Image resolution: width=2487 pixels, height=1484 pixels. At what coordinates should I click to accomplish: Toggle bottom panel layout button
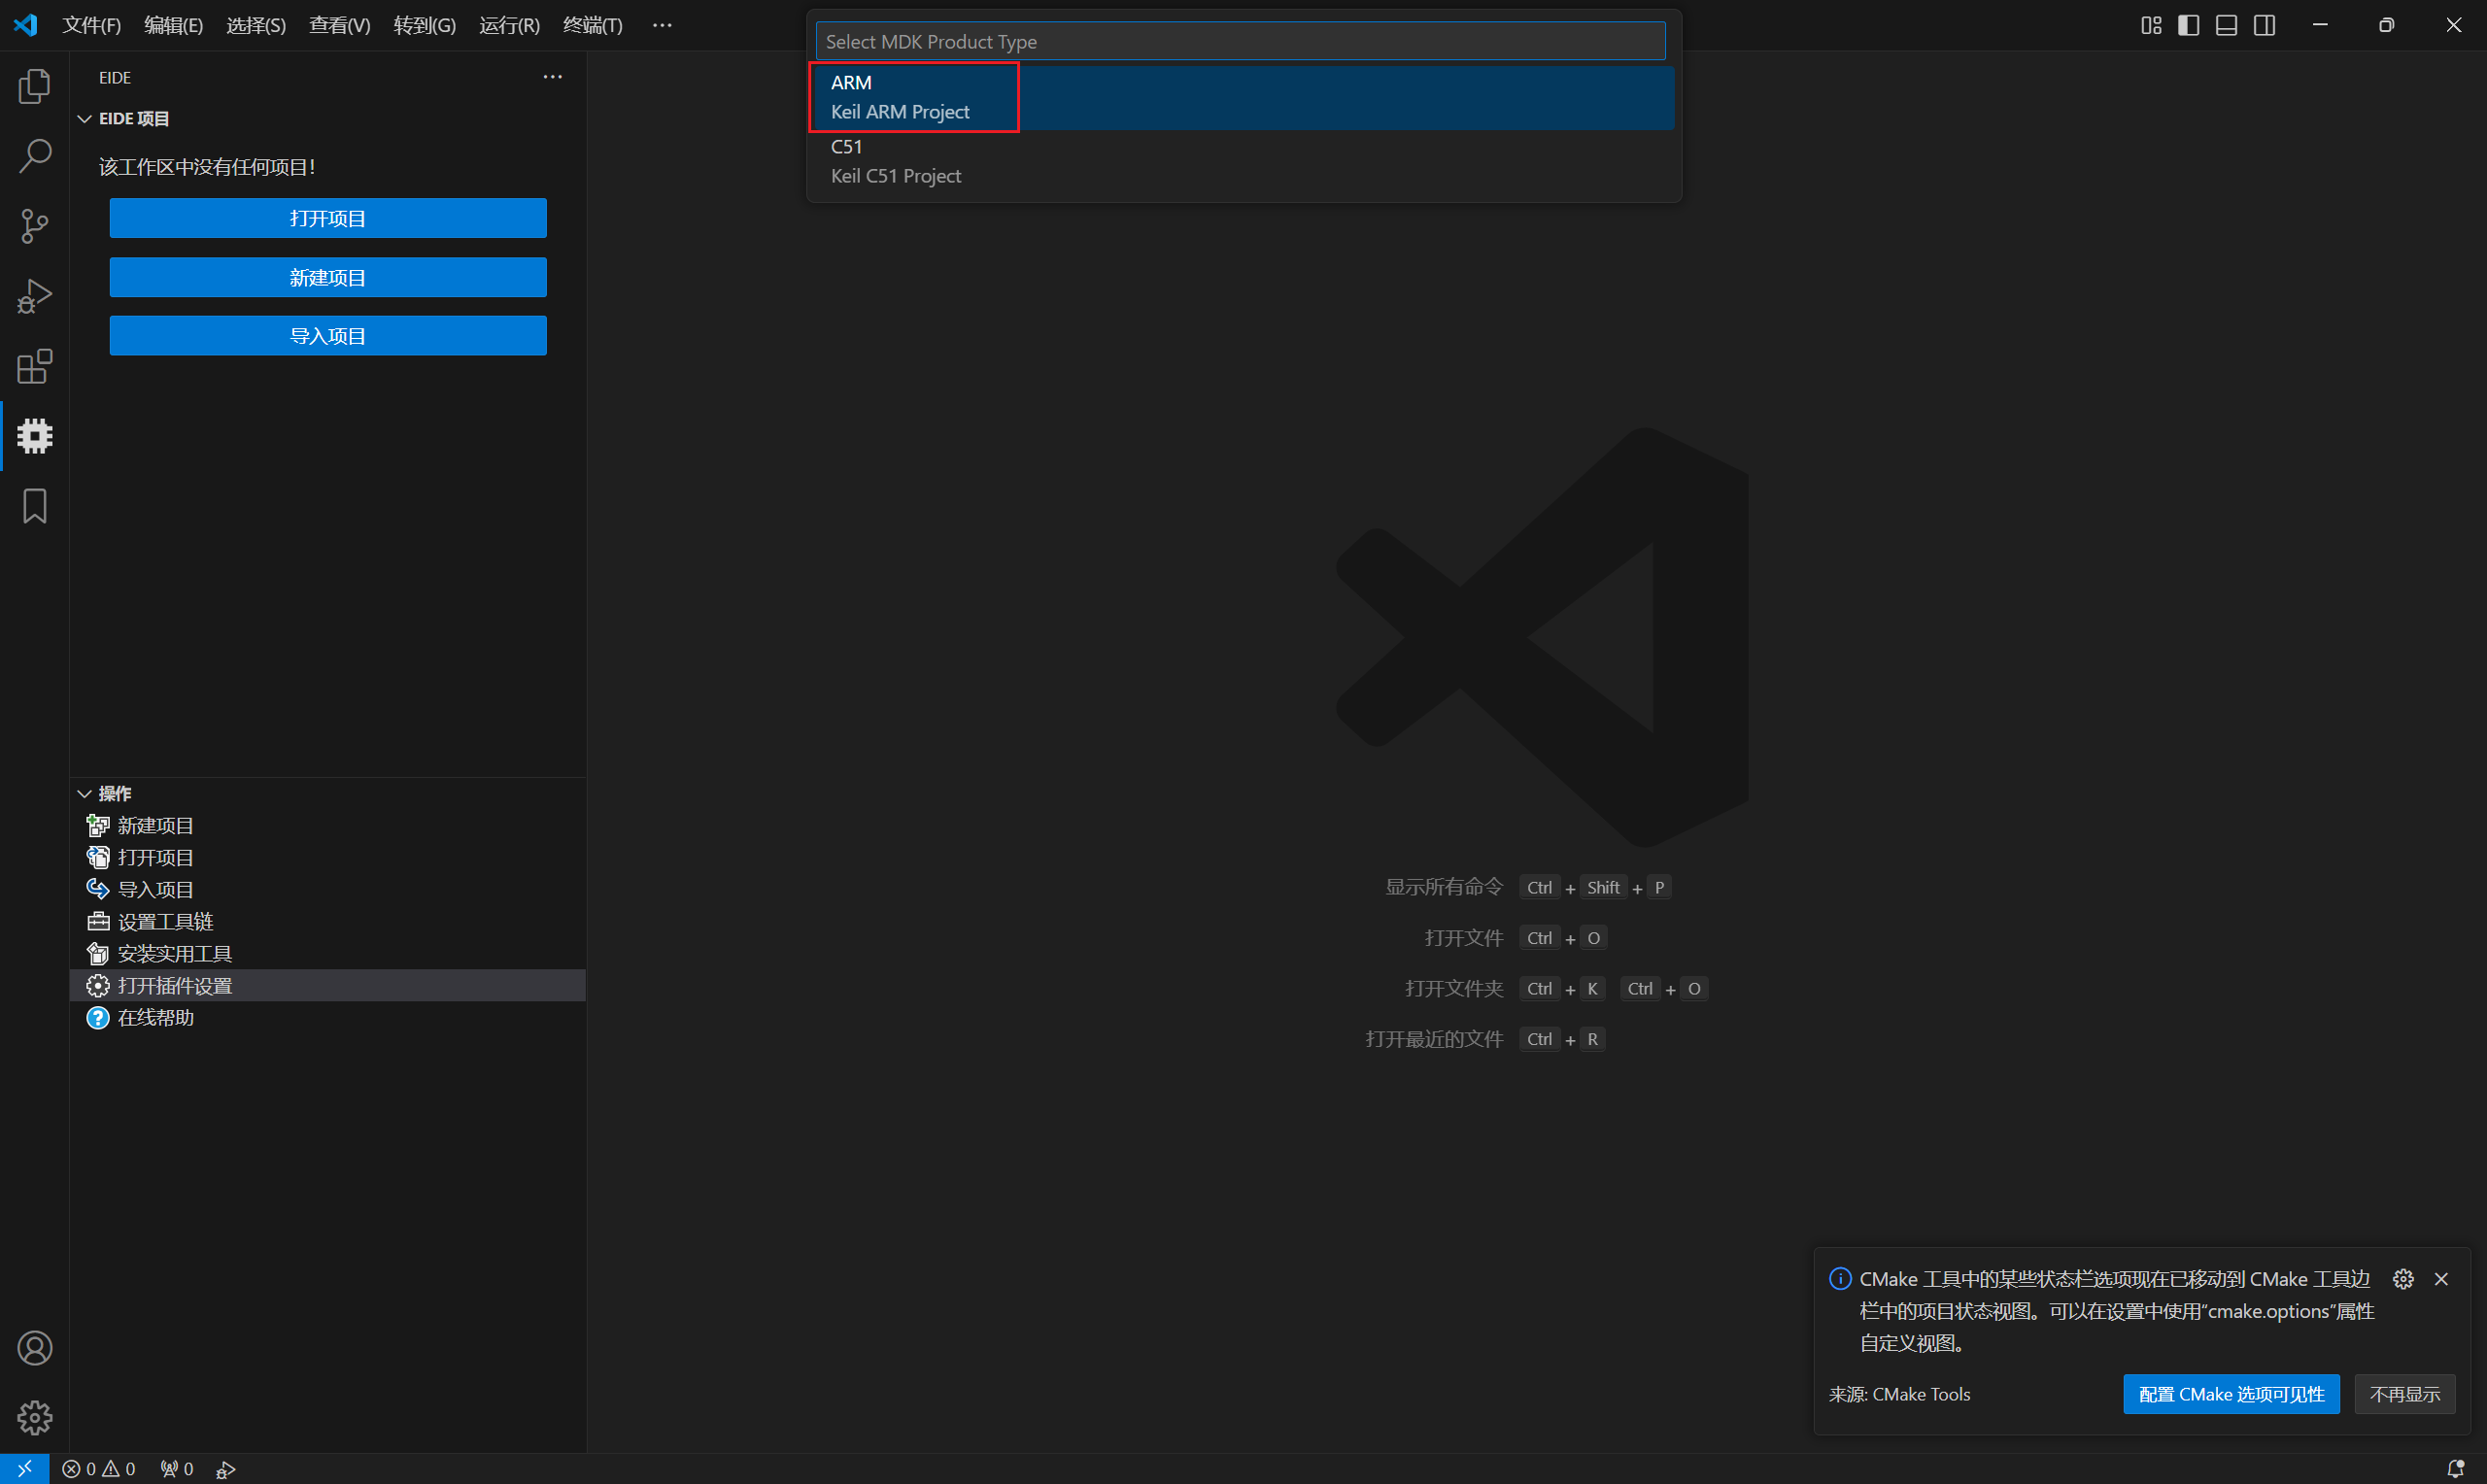pyautogui.click(x=2226, y=25)
